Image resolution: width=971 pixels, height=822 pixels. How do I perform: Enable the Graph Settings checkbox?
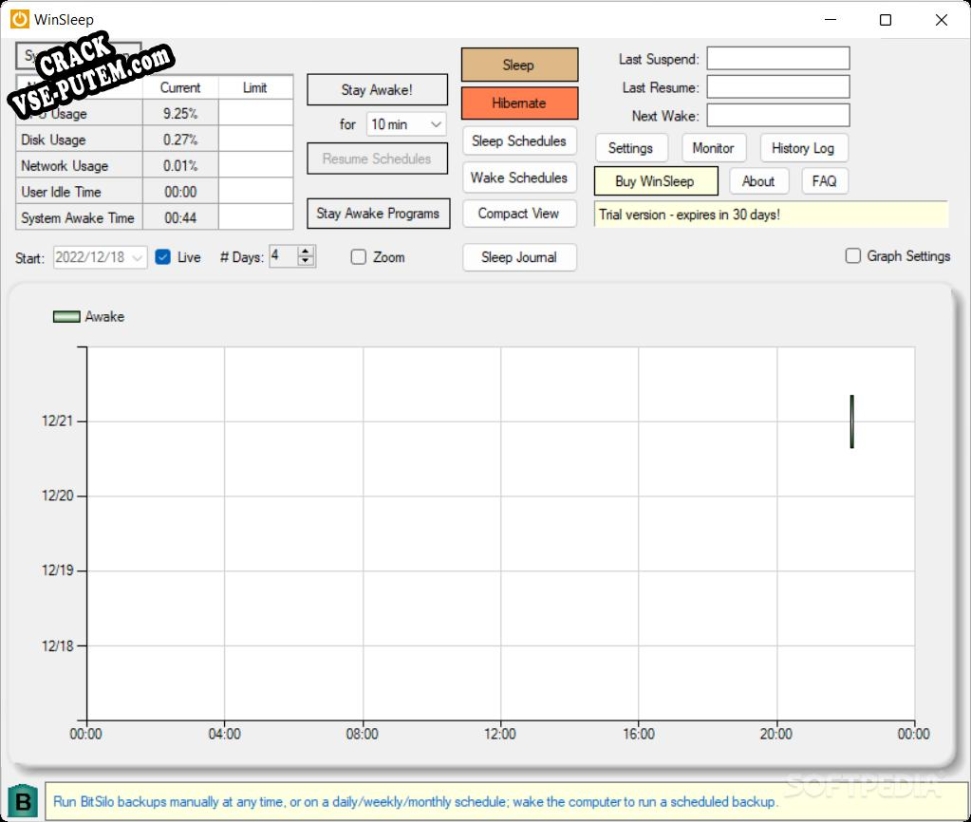[x=853, y=256]
